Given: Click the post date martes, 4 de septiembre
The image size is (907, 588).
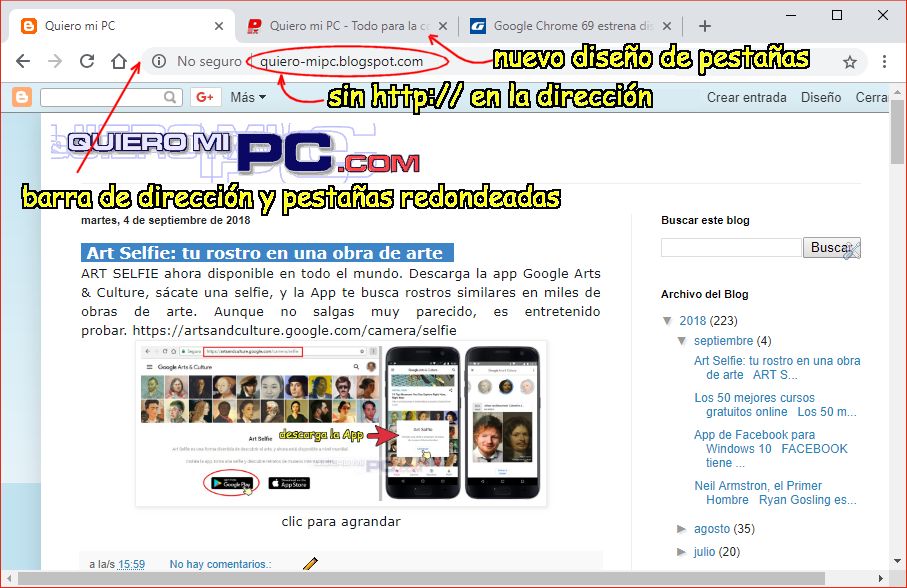Looking at the screenshot, I should 165,220.
